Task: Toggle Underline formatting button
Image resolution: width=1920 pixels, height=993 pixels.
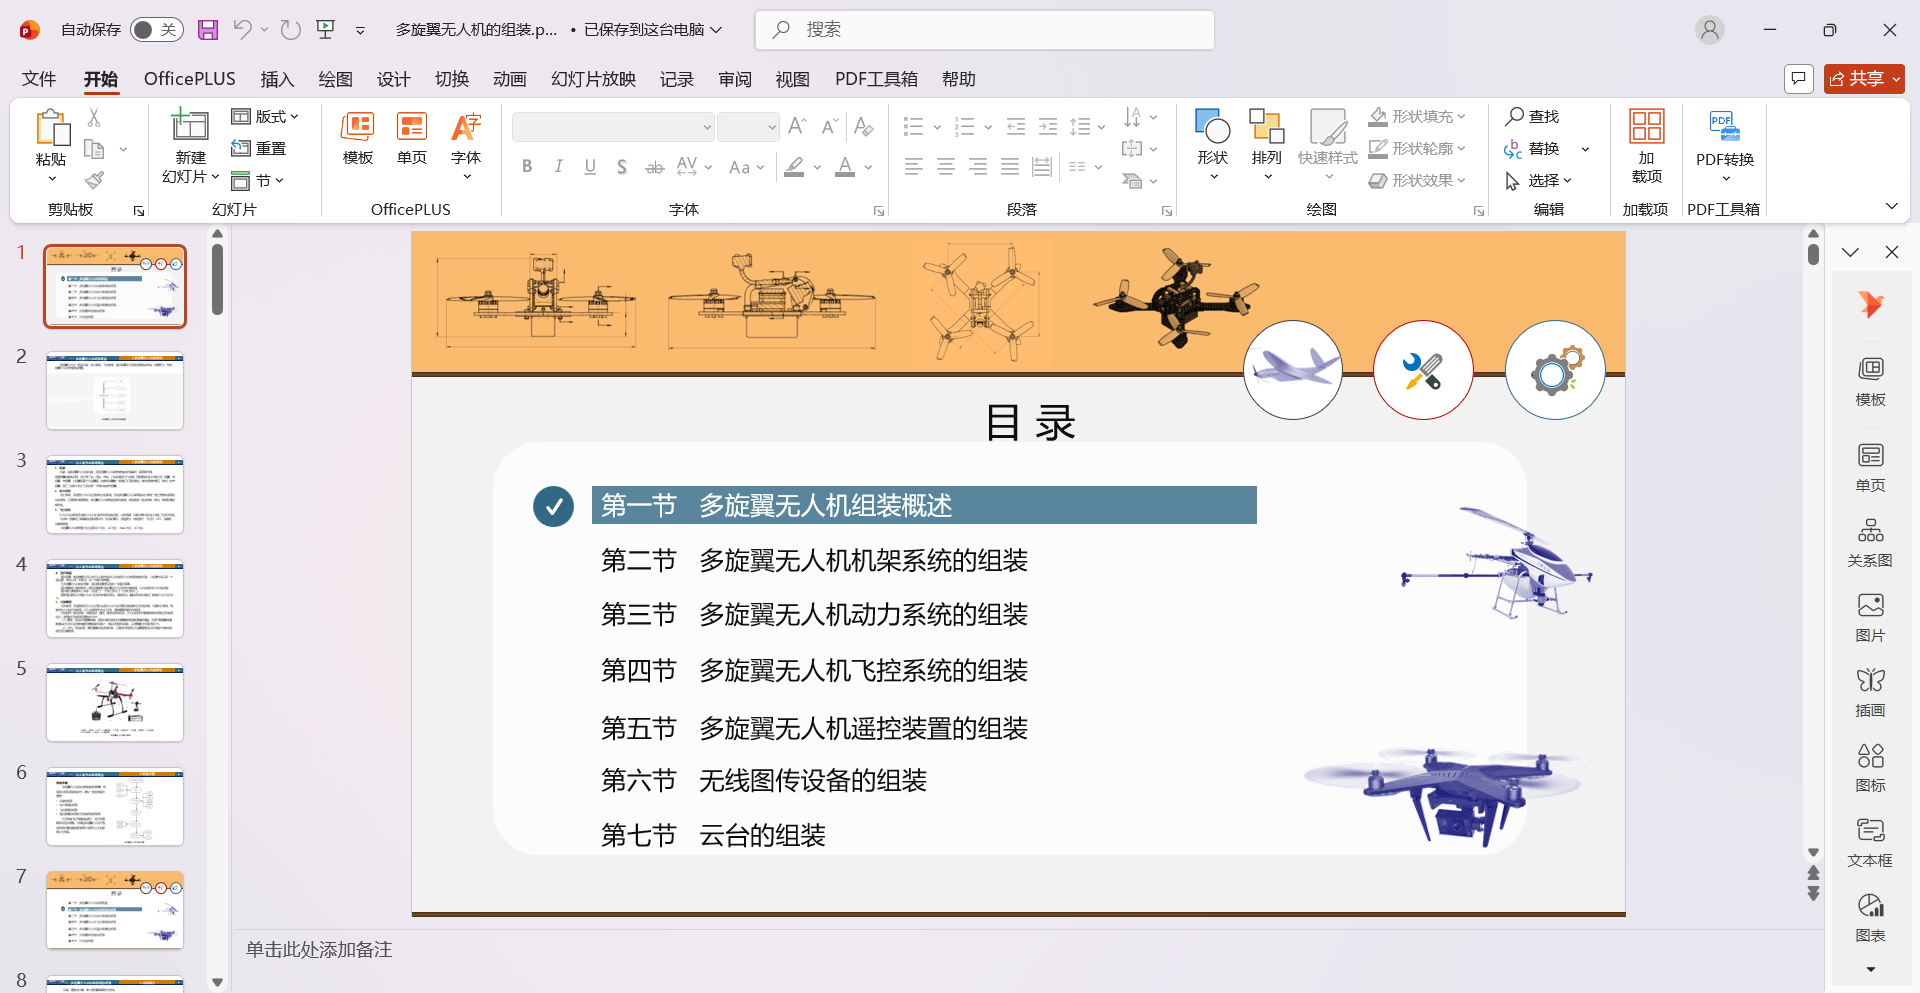Action: [591, 167]
